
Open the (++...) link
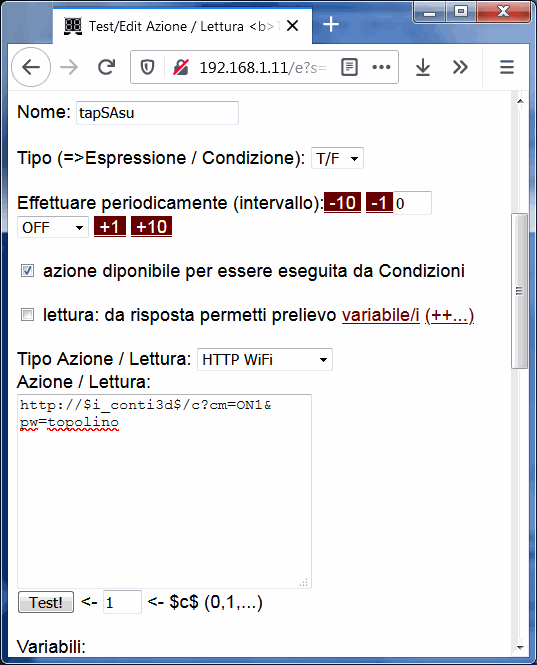coord(449,315)
